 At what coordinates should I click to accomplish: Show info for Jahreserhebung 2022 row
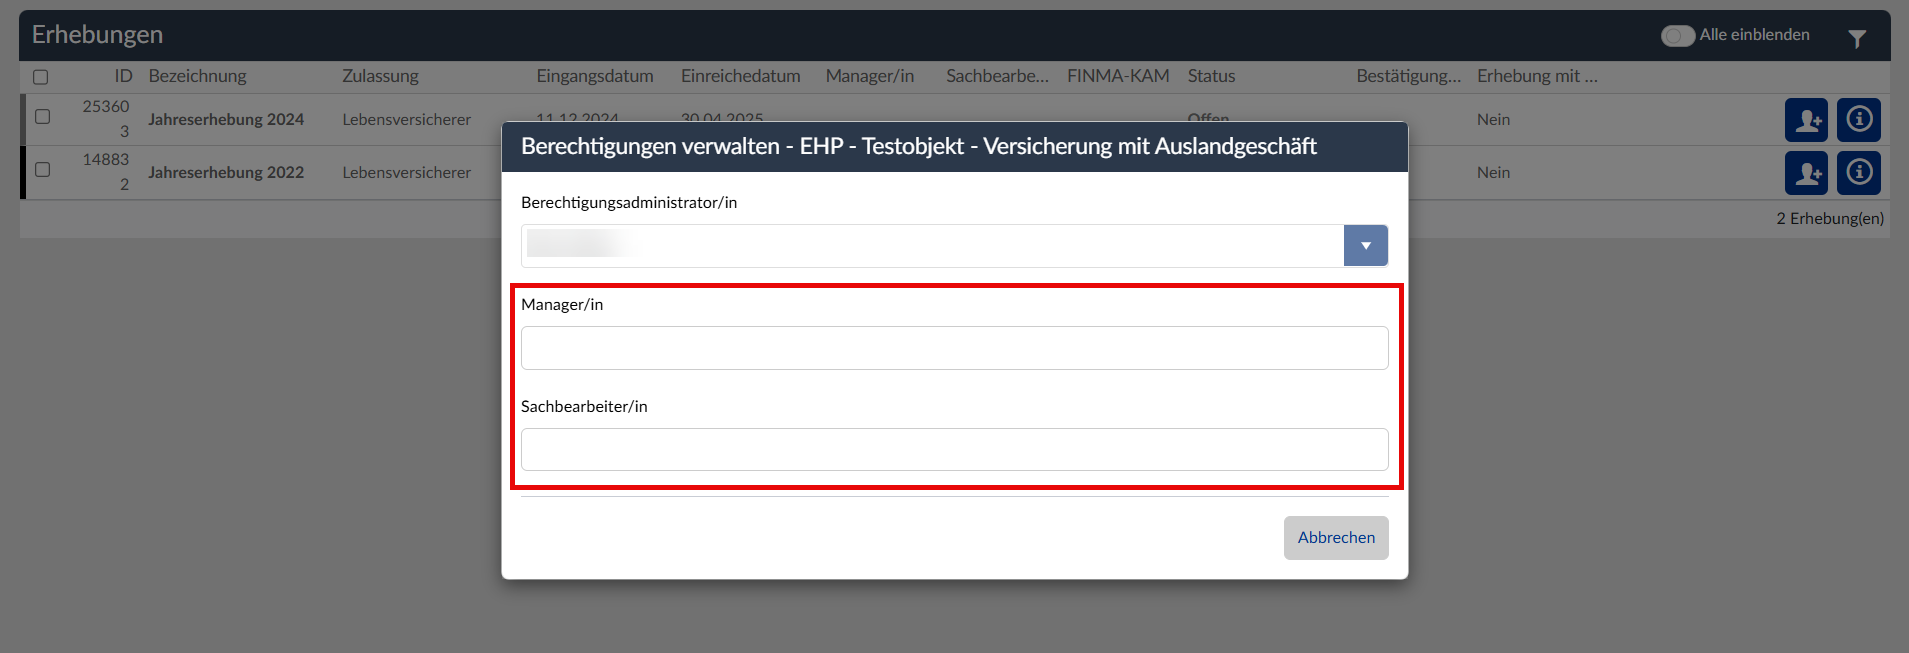(1858, 173)
